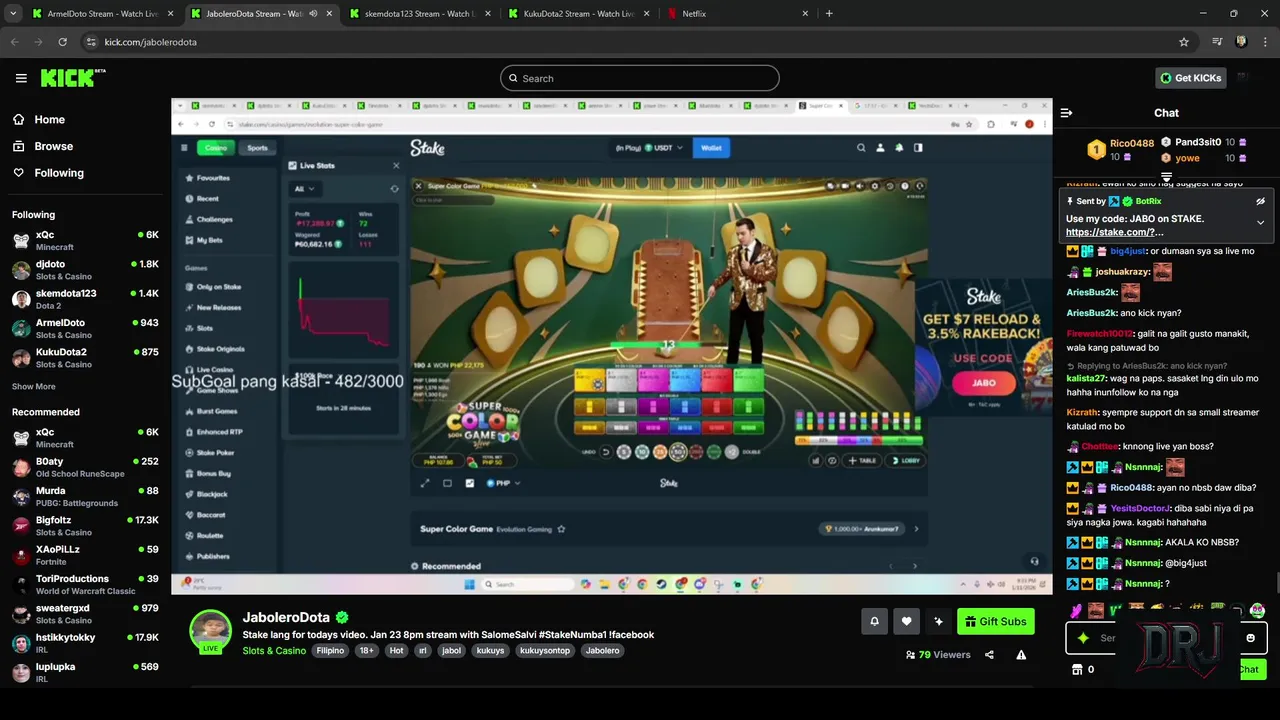The image size is (1280, 720).
Task: Open recommended channel Bigfoltz
Action: 85,526
